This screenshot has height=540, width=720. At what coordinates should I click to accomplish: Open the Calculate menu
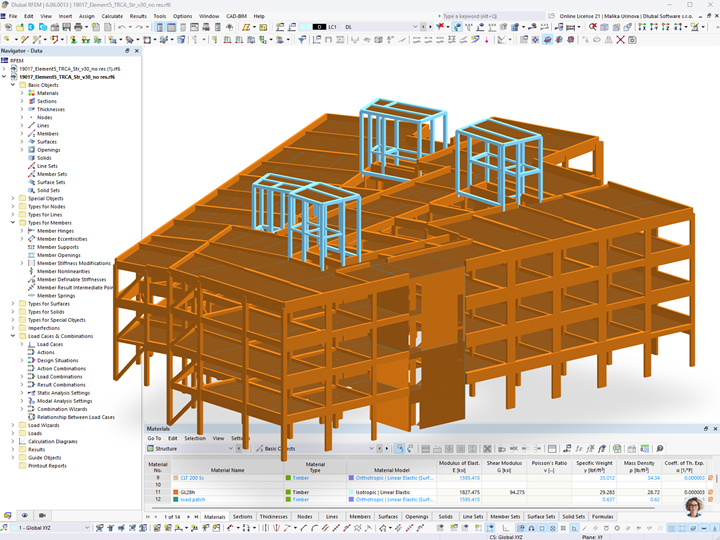pos(112,16)
